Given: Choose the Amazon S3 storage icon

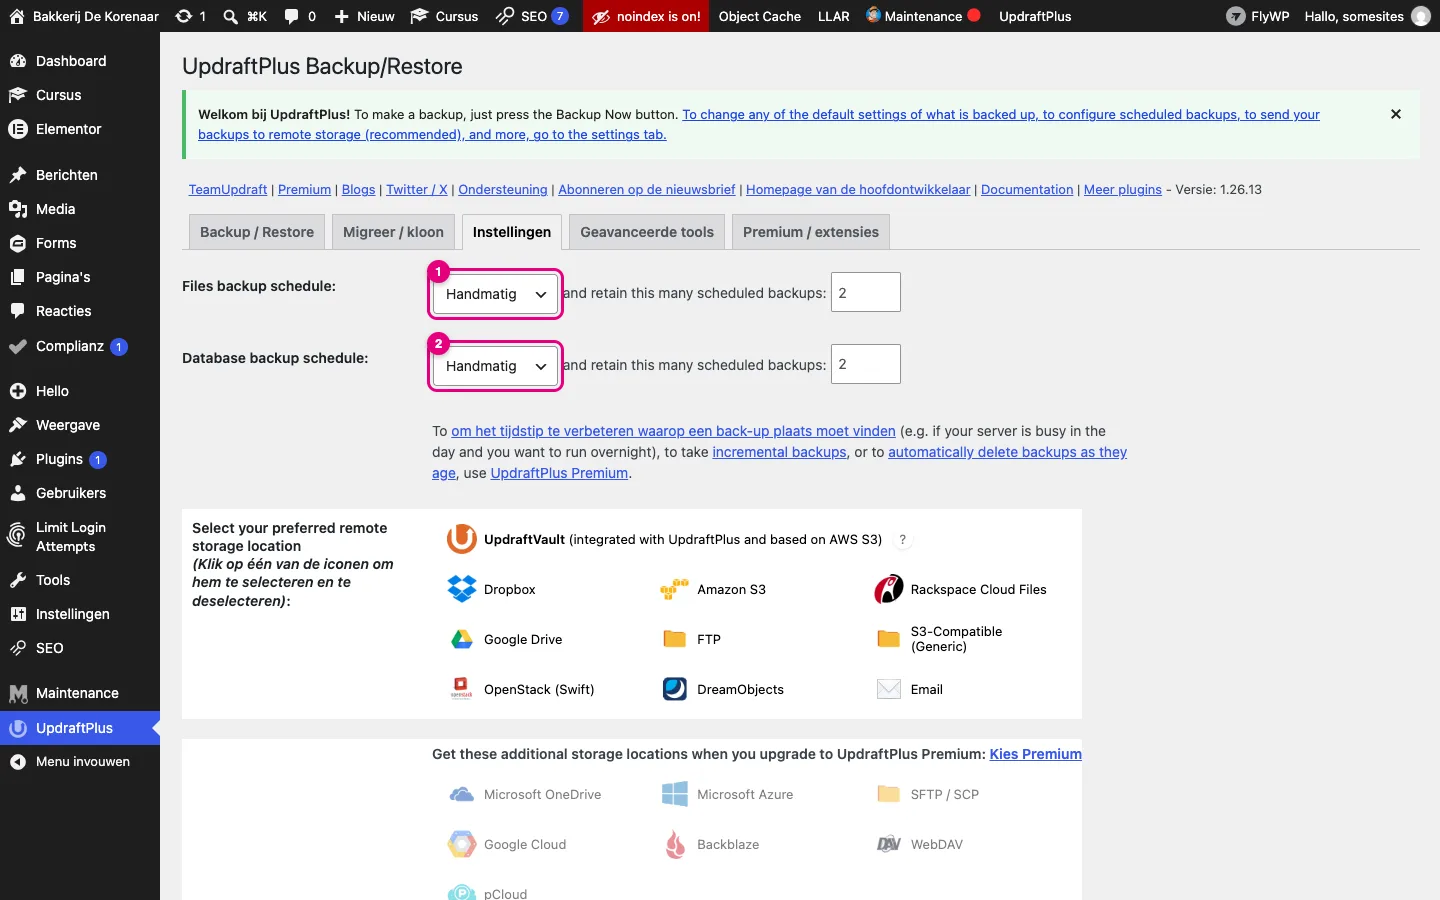Looking at the screenshot, I should point(675,589).
